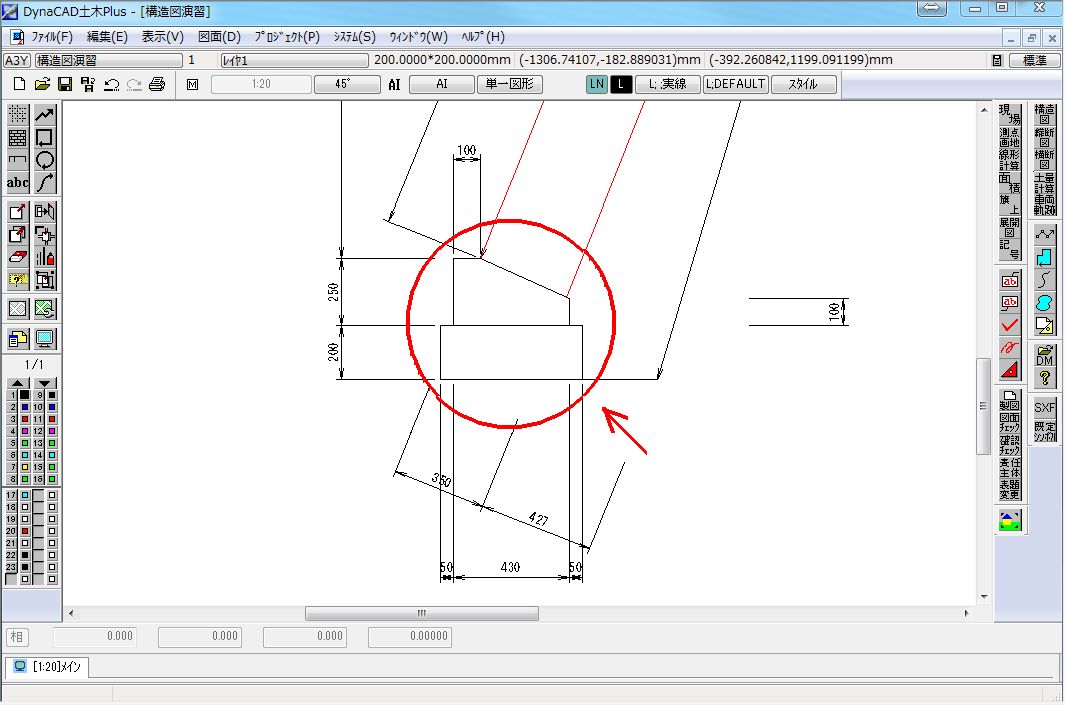The image size is (1065, 705).
Task: Open the 図面(D) menu
Action: (219, 37)
